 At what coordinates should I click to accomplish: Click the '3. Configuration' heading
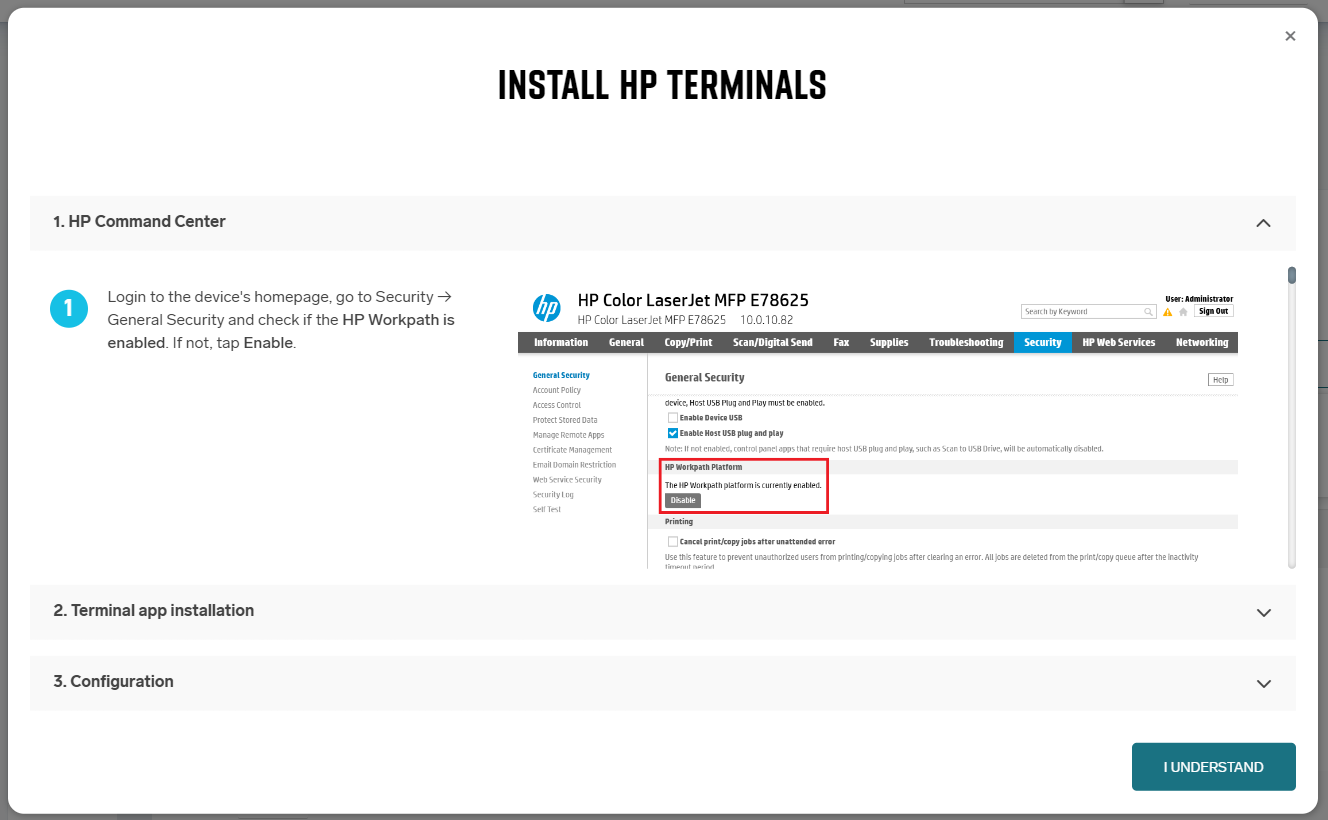pyautogui.click(x=113, y=682)
